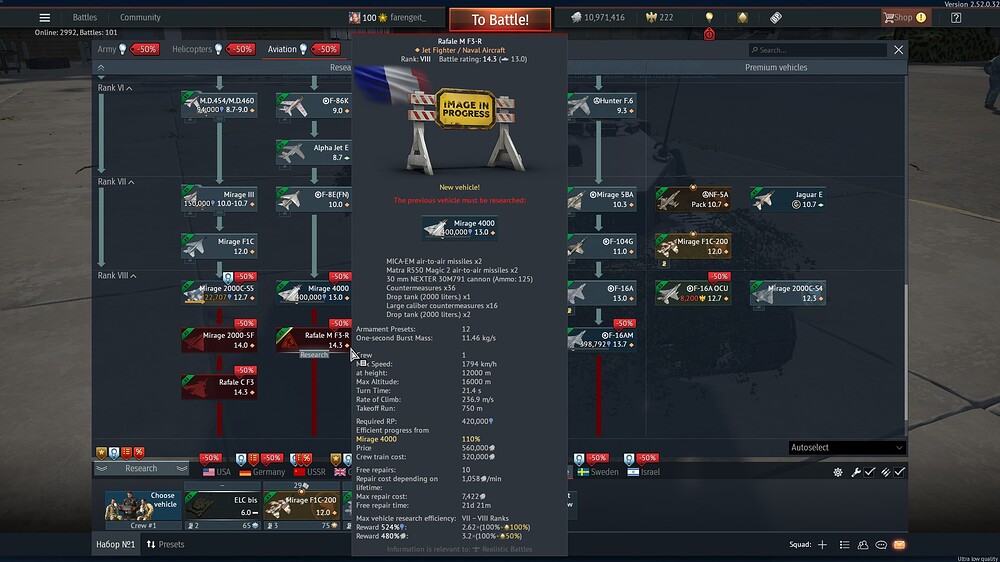Open the hamburger main menu
1000x562 pixels.
tap(44, 17)
